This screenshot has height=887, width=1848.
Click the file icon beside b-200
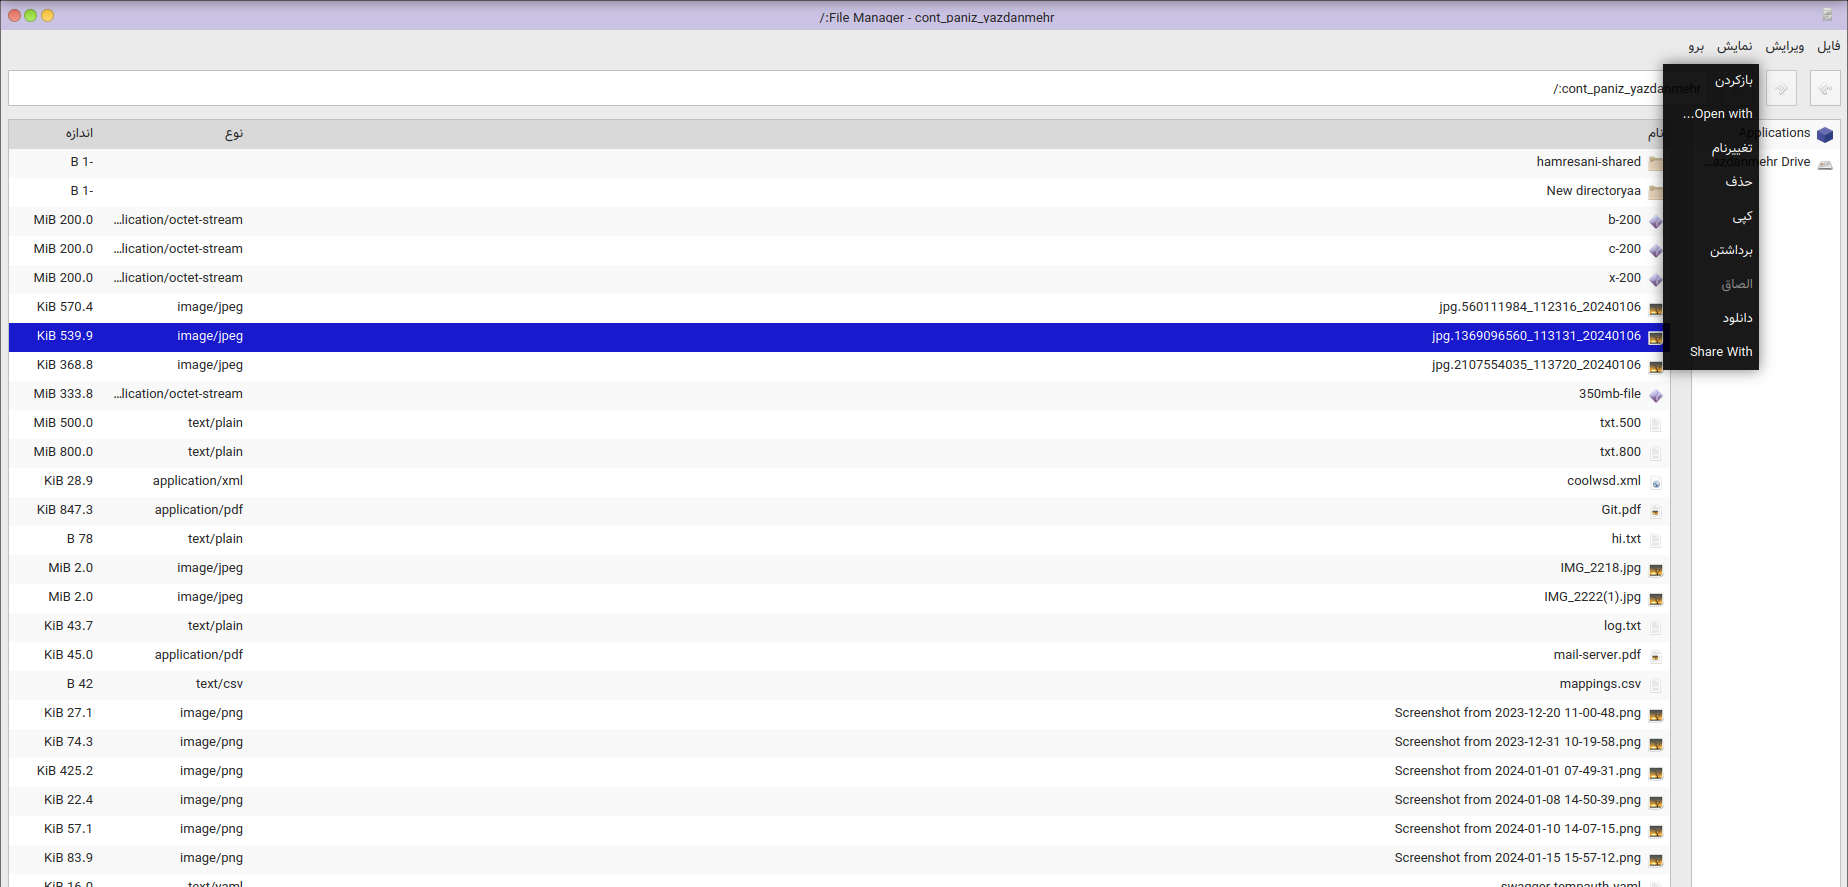click(x=1656, y=221)
